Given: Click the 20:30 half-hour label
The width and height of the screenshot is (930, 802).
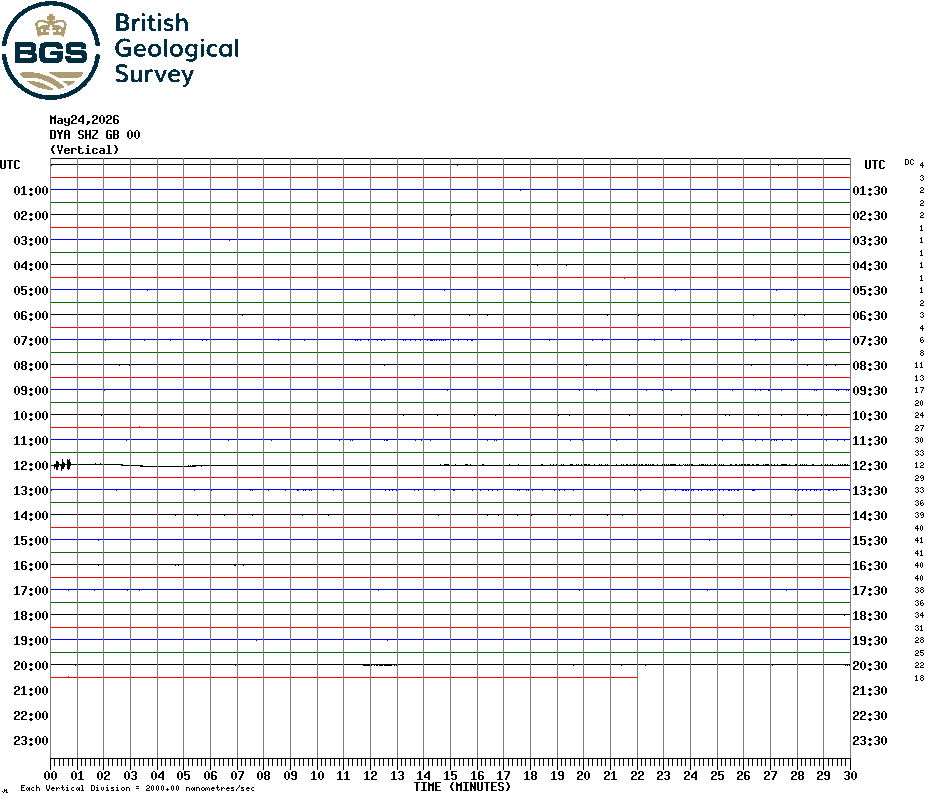Looking at the screenshot, I should (x=870, y=666).
